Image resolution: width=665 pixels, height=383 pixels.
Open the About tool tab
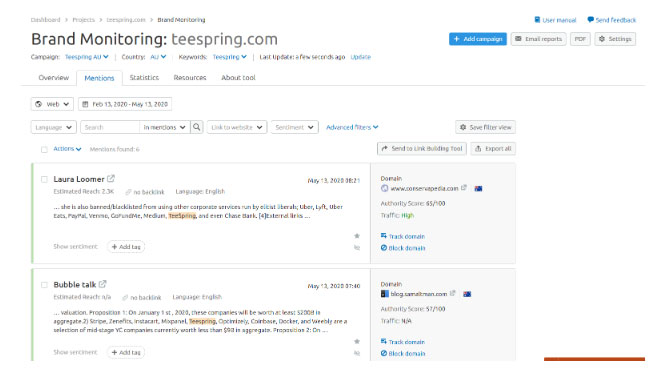click(x=238, y=78)
